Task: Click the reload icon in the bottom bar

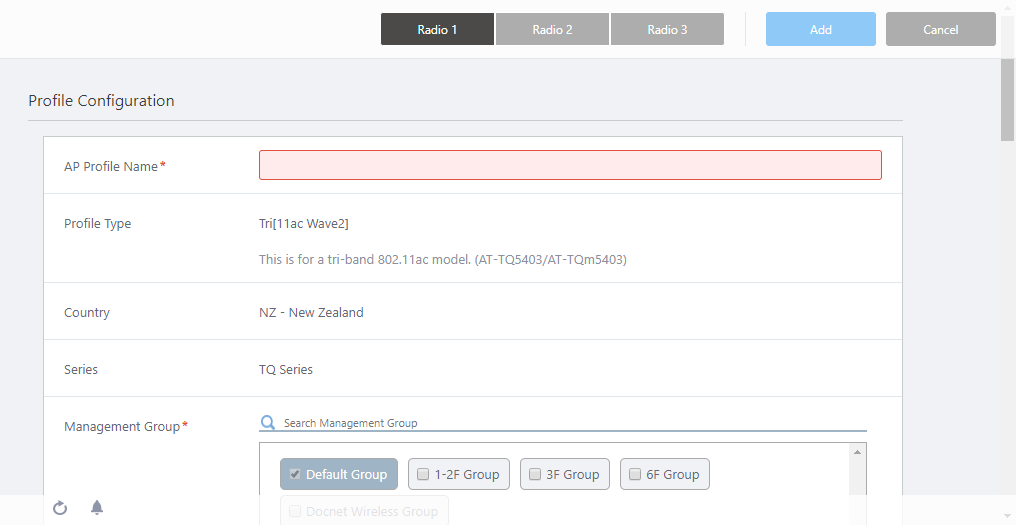Action: pos(60,508)
